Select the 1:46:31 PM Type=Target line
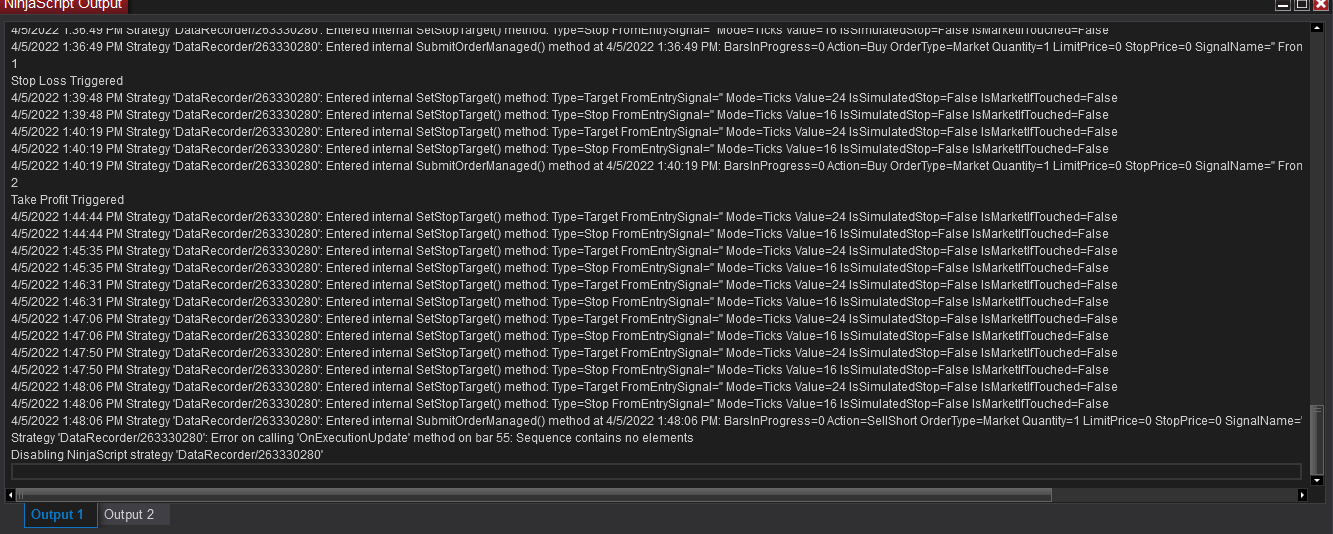Screen dimensions: 1333x534 564,285
